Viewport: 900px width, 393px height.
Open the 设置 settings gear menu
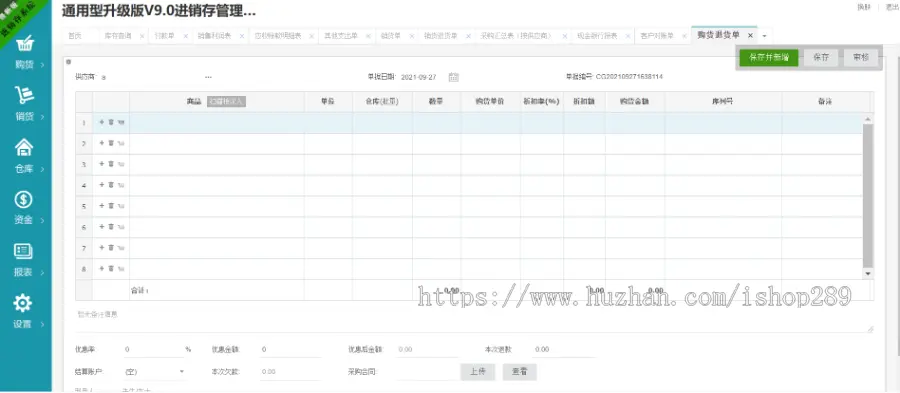pyautogui.click(x=25, y=311)
